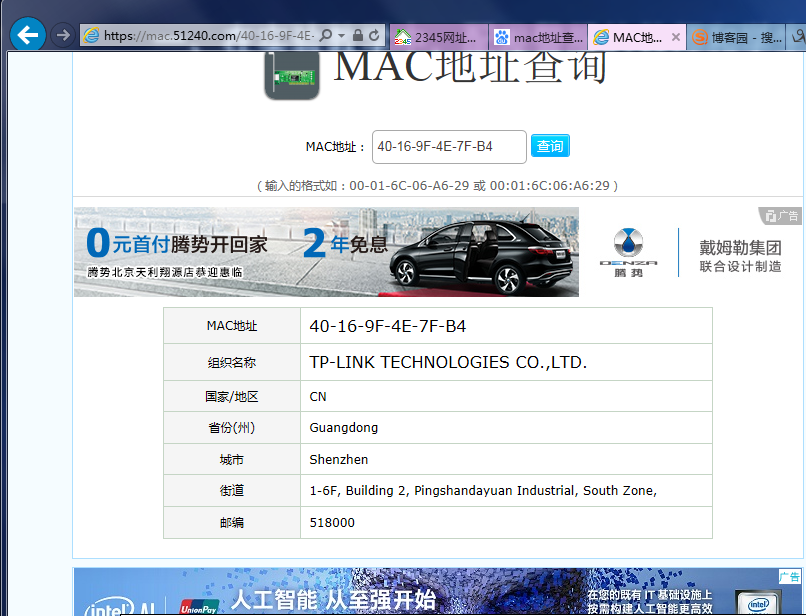Go forward using the browser forward arrow
The height and width of the screenshot is (616, 806).
coord(63,35)
